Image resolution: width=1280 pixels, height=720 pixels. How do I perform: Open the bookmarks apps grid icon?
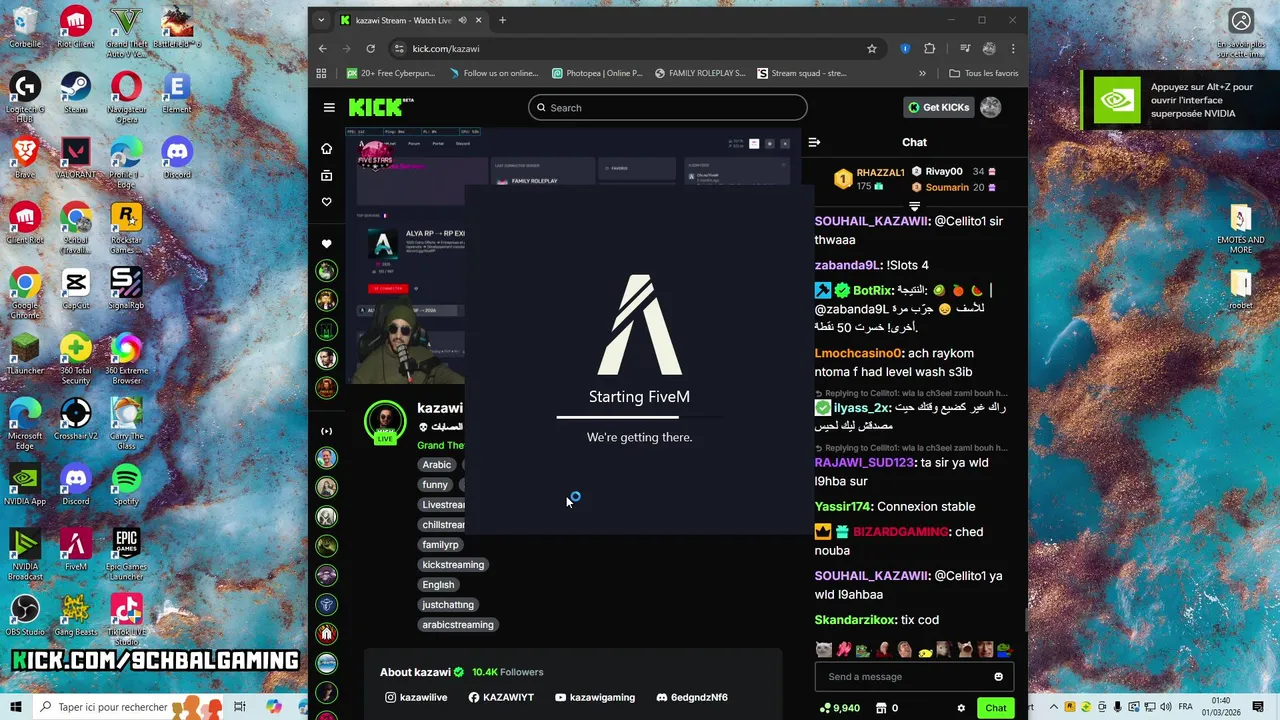(x=321, y=73)
